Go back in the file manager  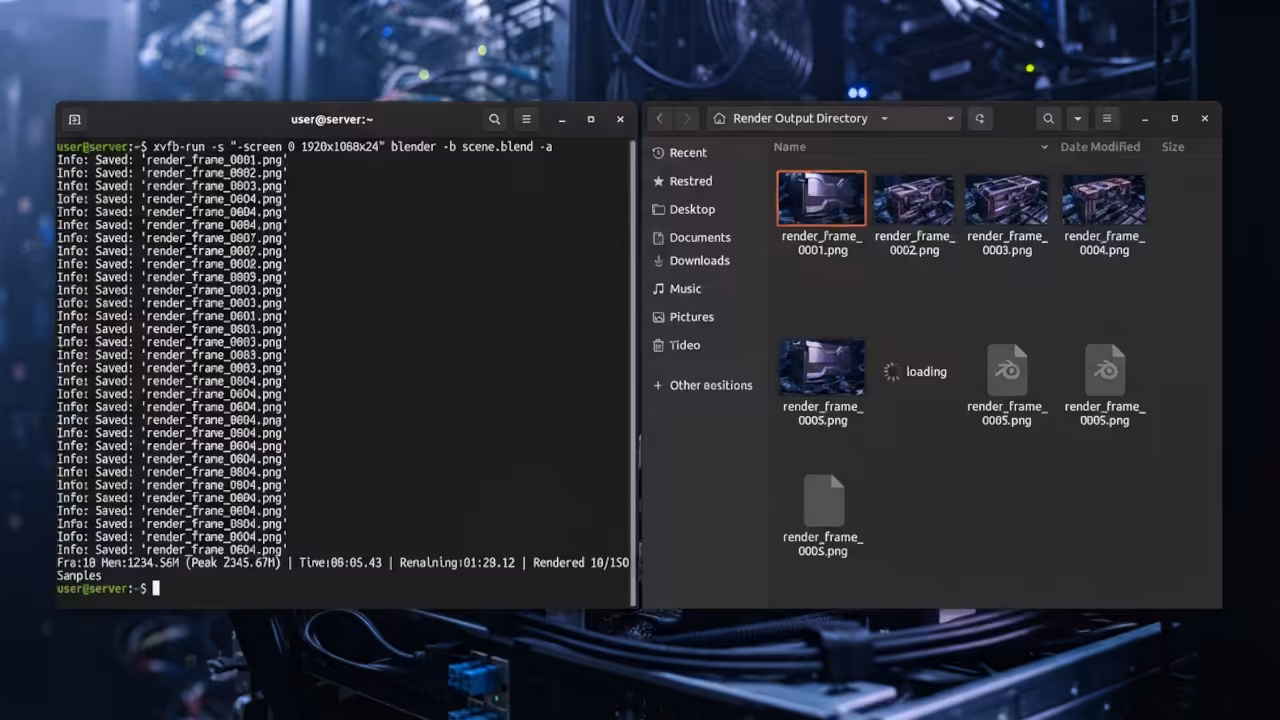pos(659,118)
